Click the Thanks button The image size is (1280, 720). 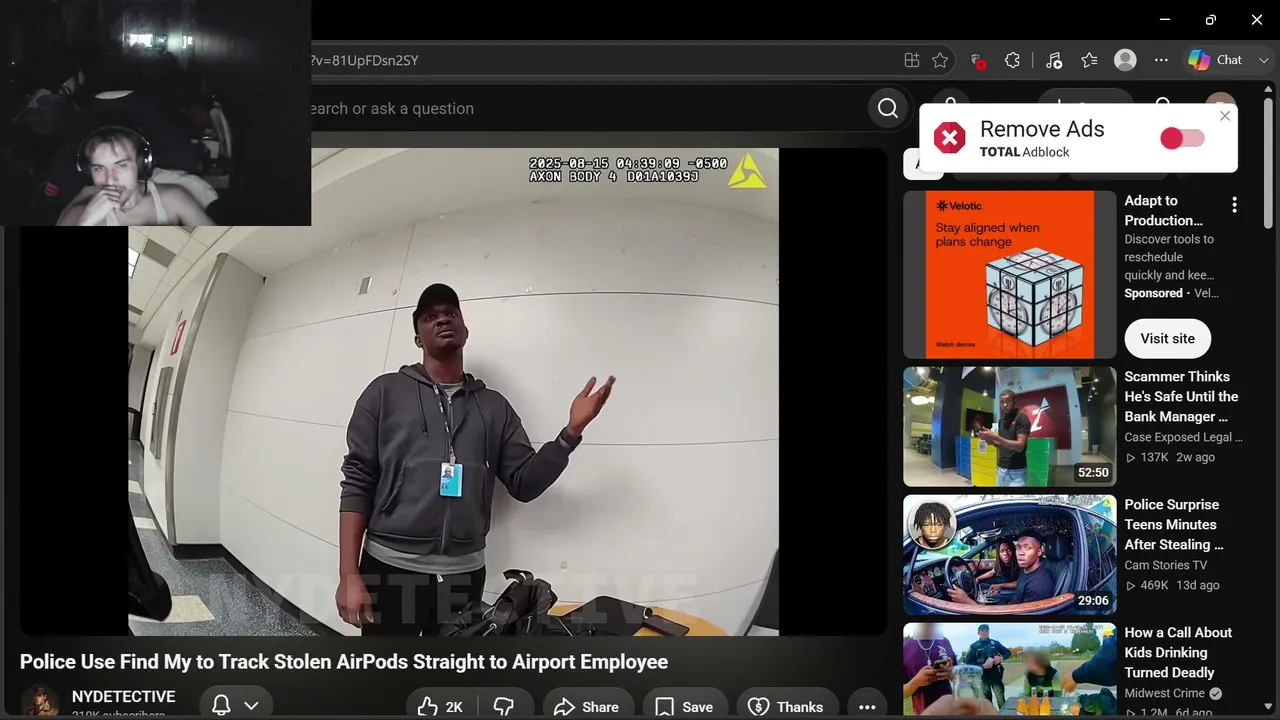787,706
